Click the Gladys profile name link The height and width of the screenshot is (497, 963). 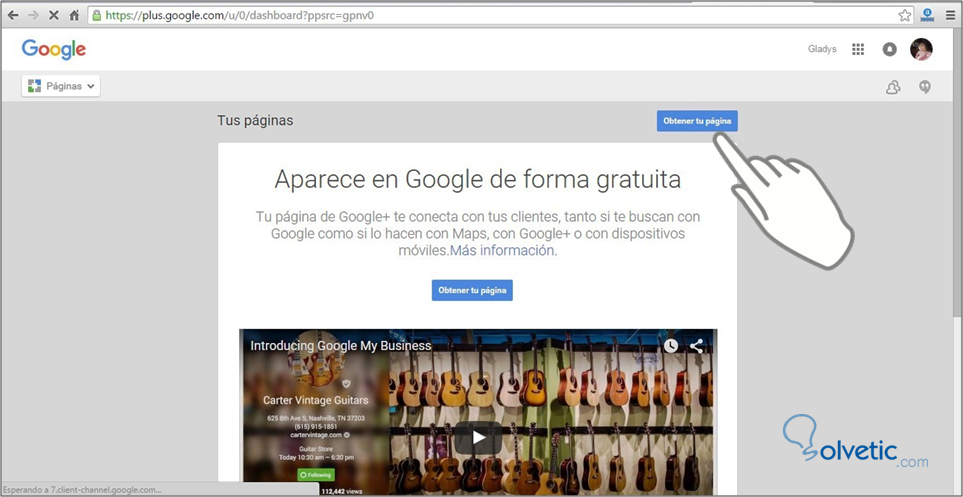(822, 49)
